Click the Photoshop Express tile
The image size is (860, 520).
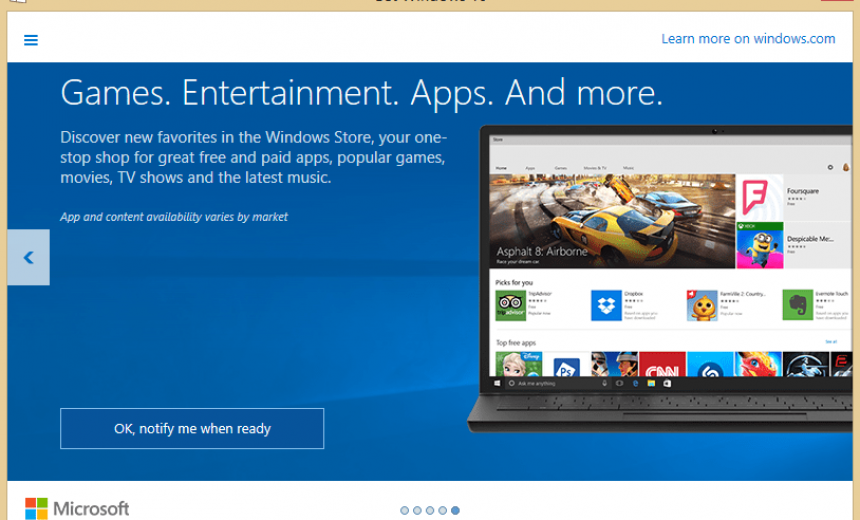tap(566, 364)
